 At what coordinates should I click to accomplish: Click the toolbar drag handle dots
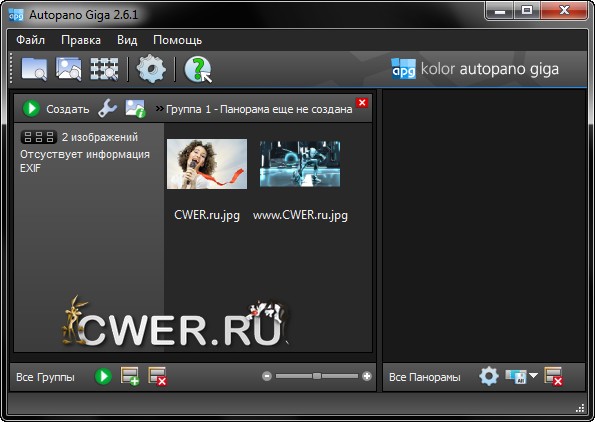pos(11,68)
